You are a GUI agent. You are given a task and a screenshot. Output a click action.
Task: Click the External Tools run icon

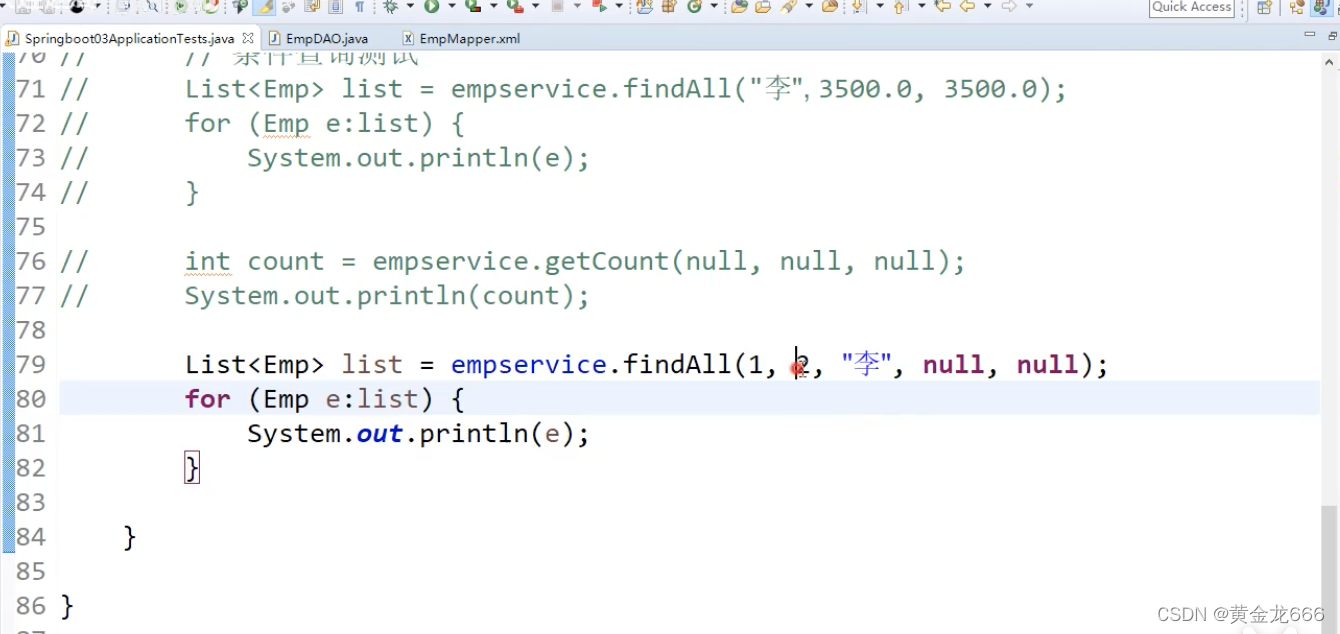514,6
